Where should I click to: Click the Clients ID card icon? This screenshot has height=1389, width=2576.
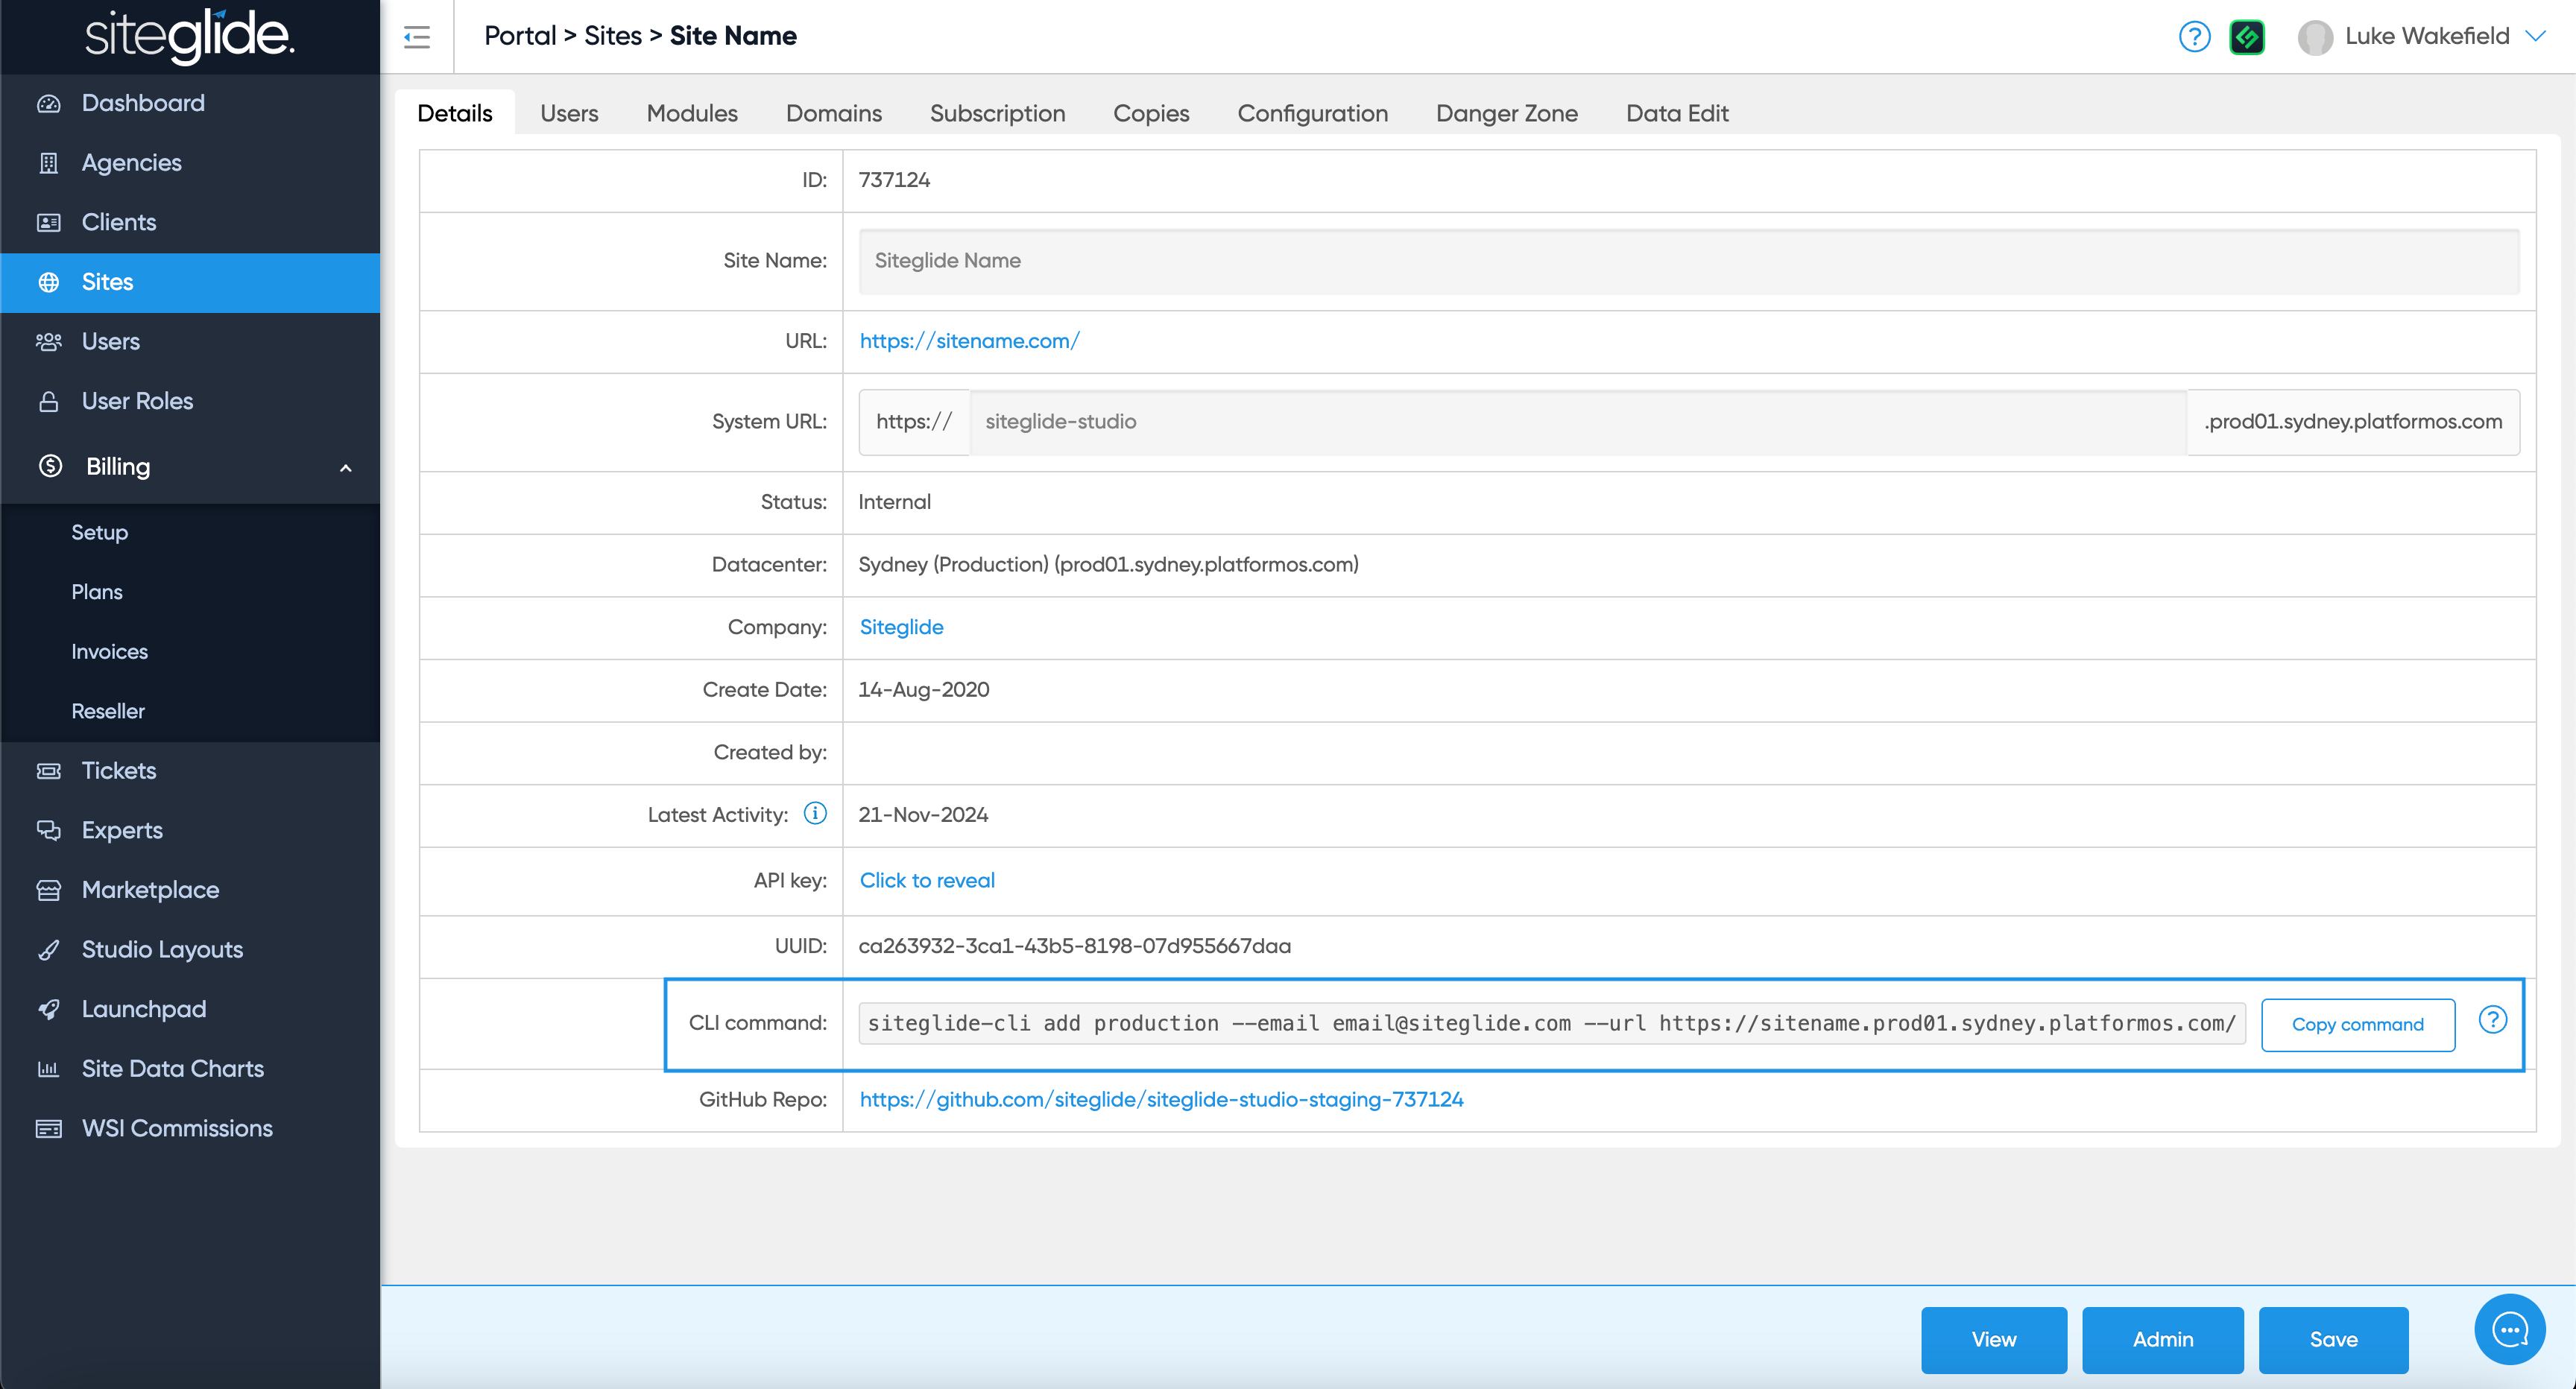48,222
